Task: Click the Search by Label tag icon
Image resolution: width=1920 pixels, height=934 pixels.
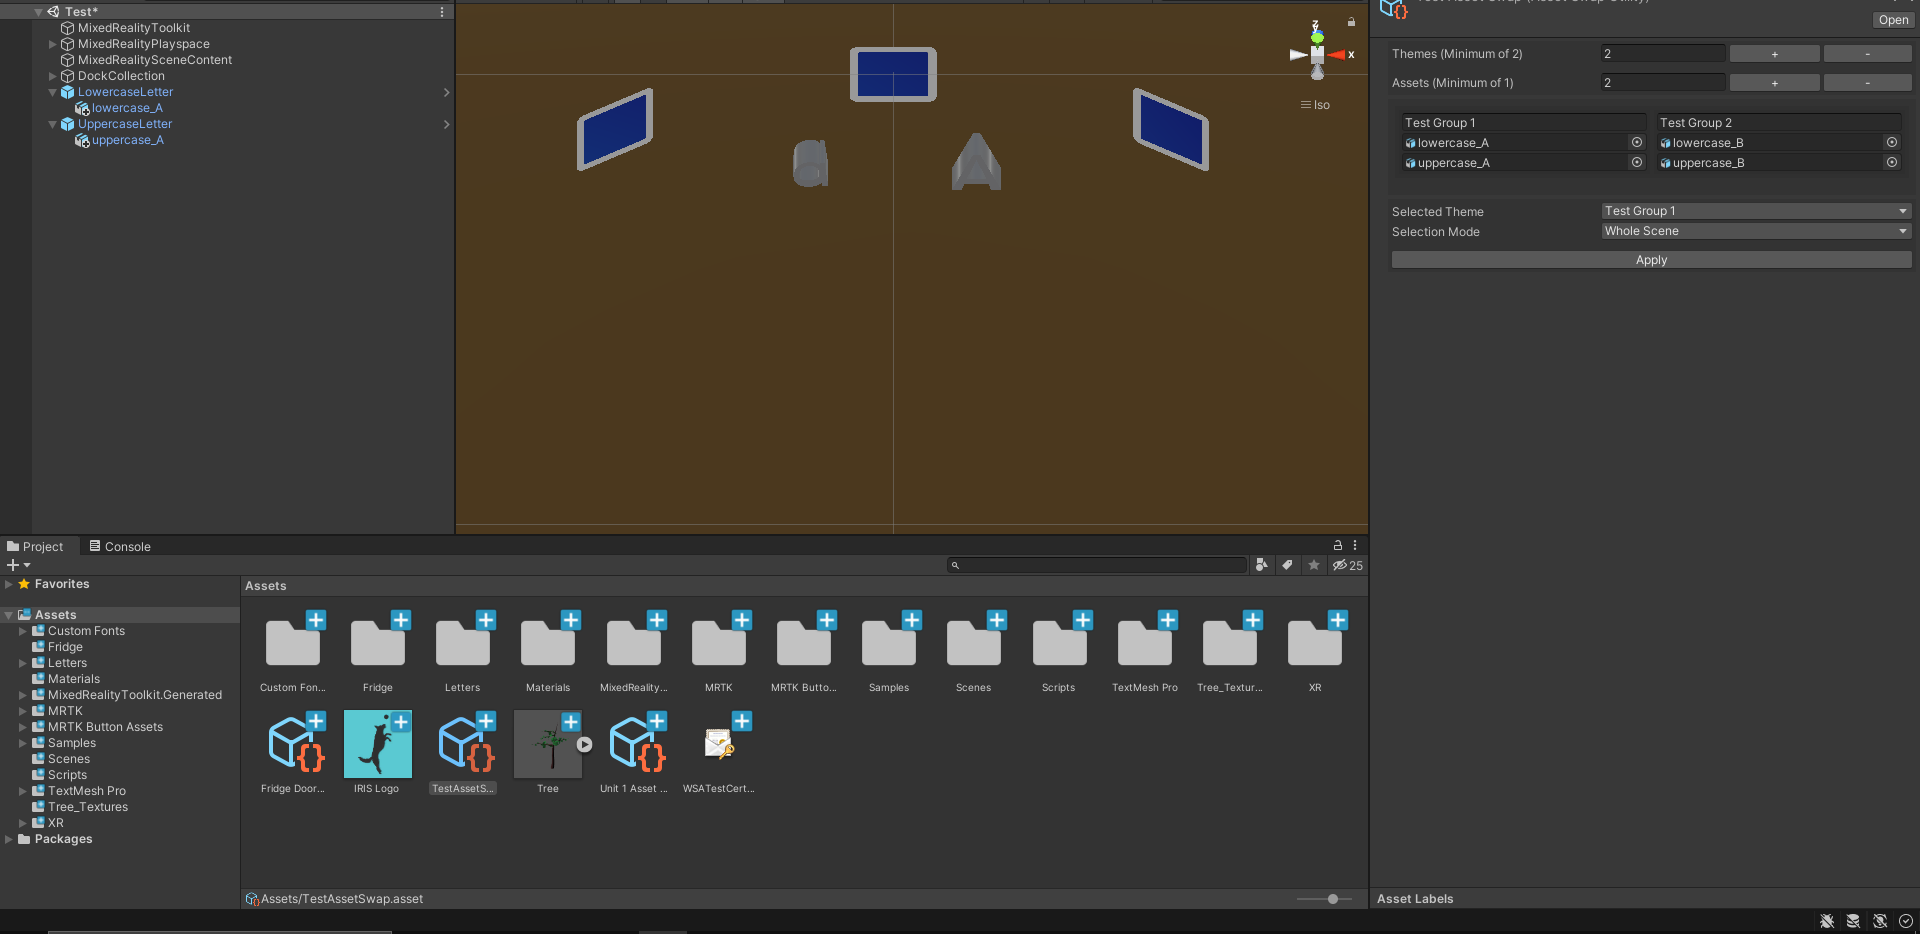Action: (1288, 565)
